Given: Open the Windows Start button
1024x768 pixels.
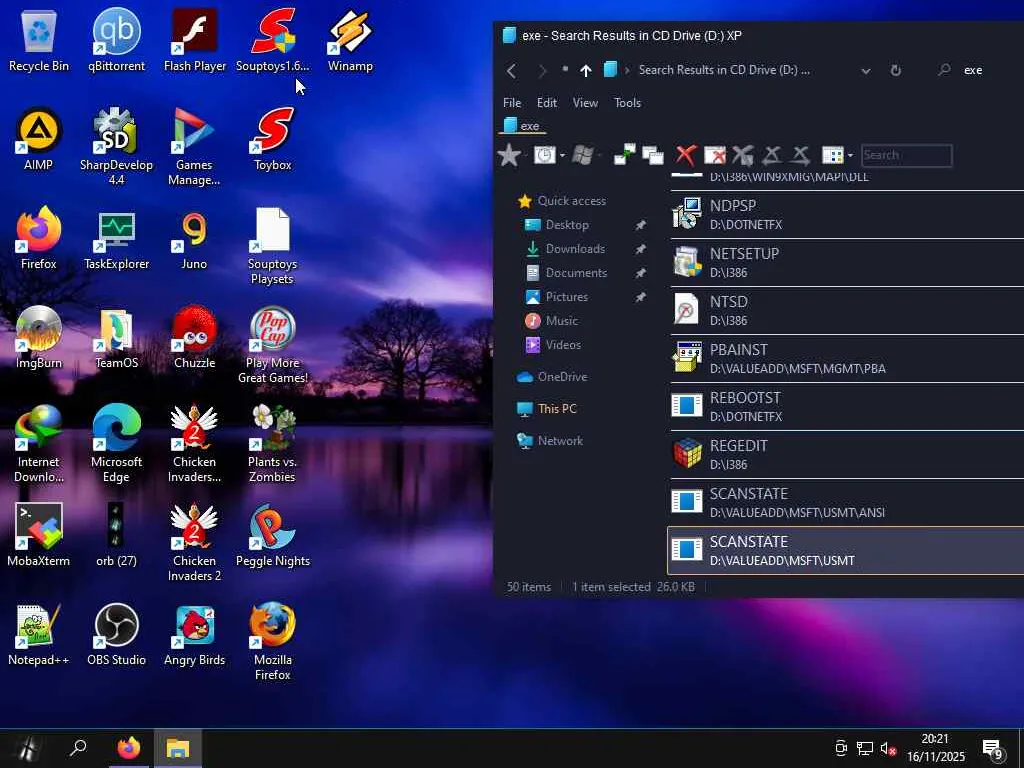Looking at the screenshot, I should coord(27,748).
